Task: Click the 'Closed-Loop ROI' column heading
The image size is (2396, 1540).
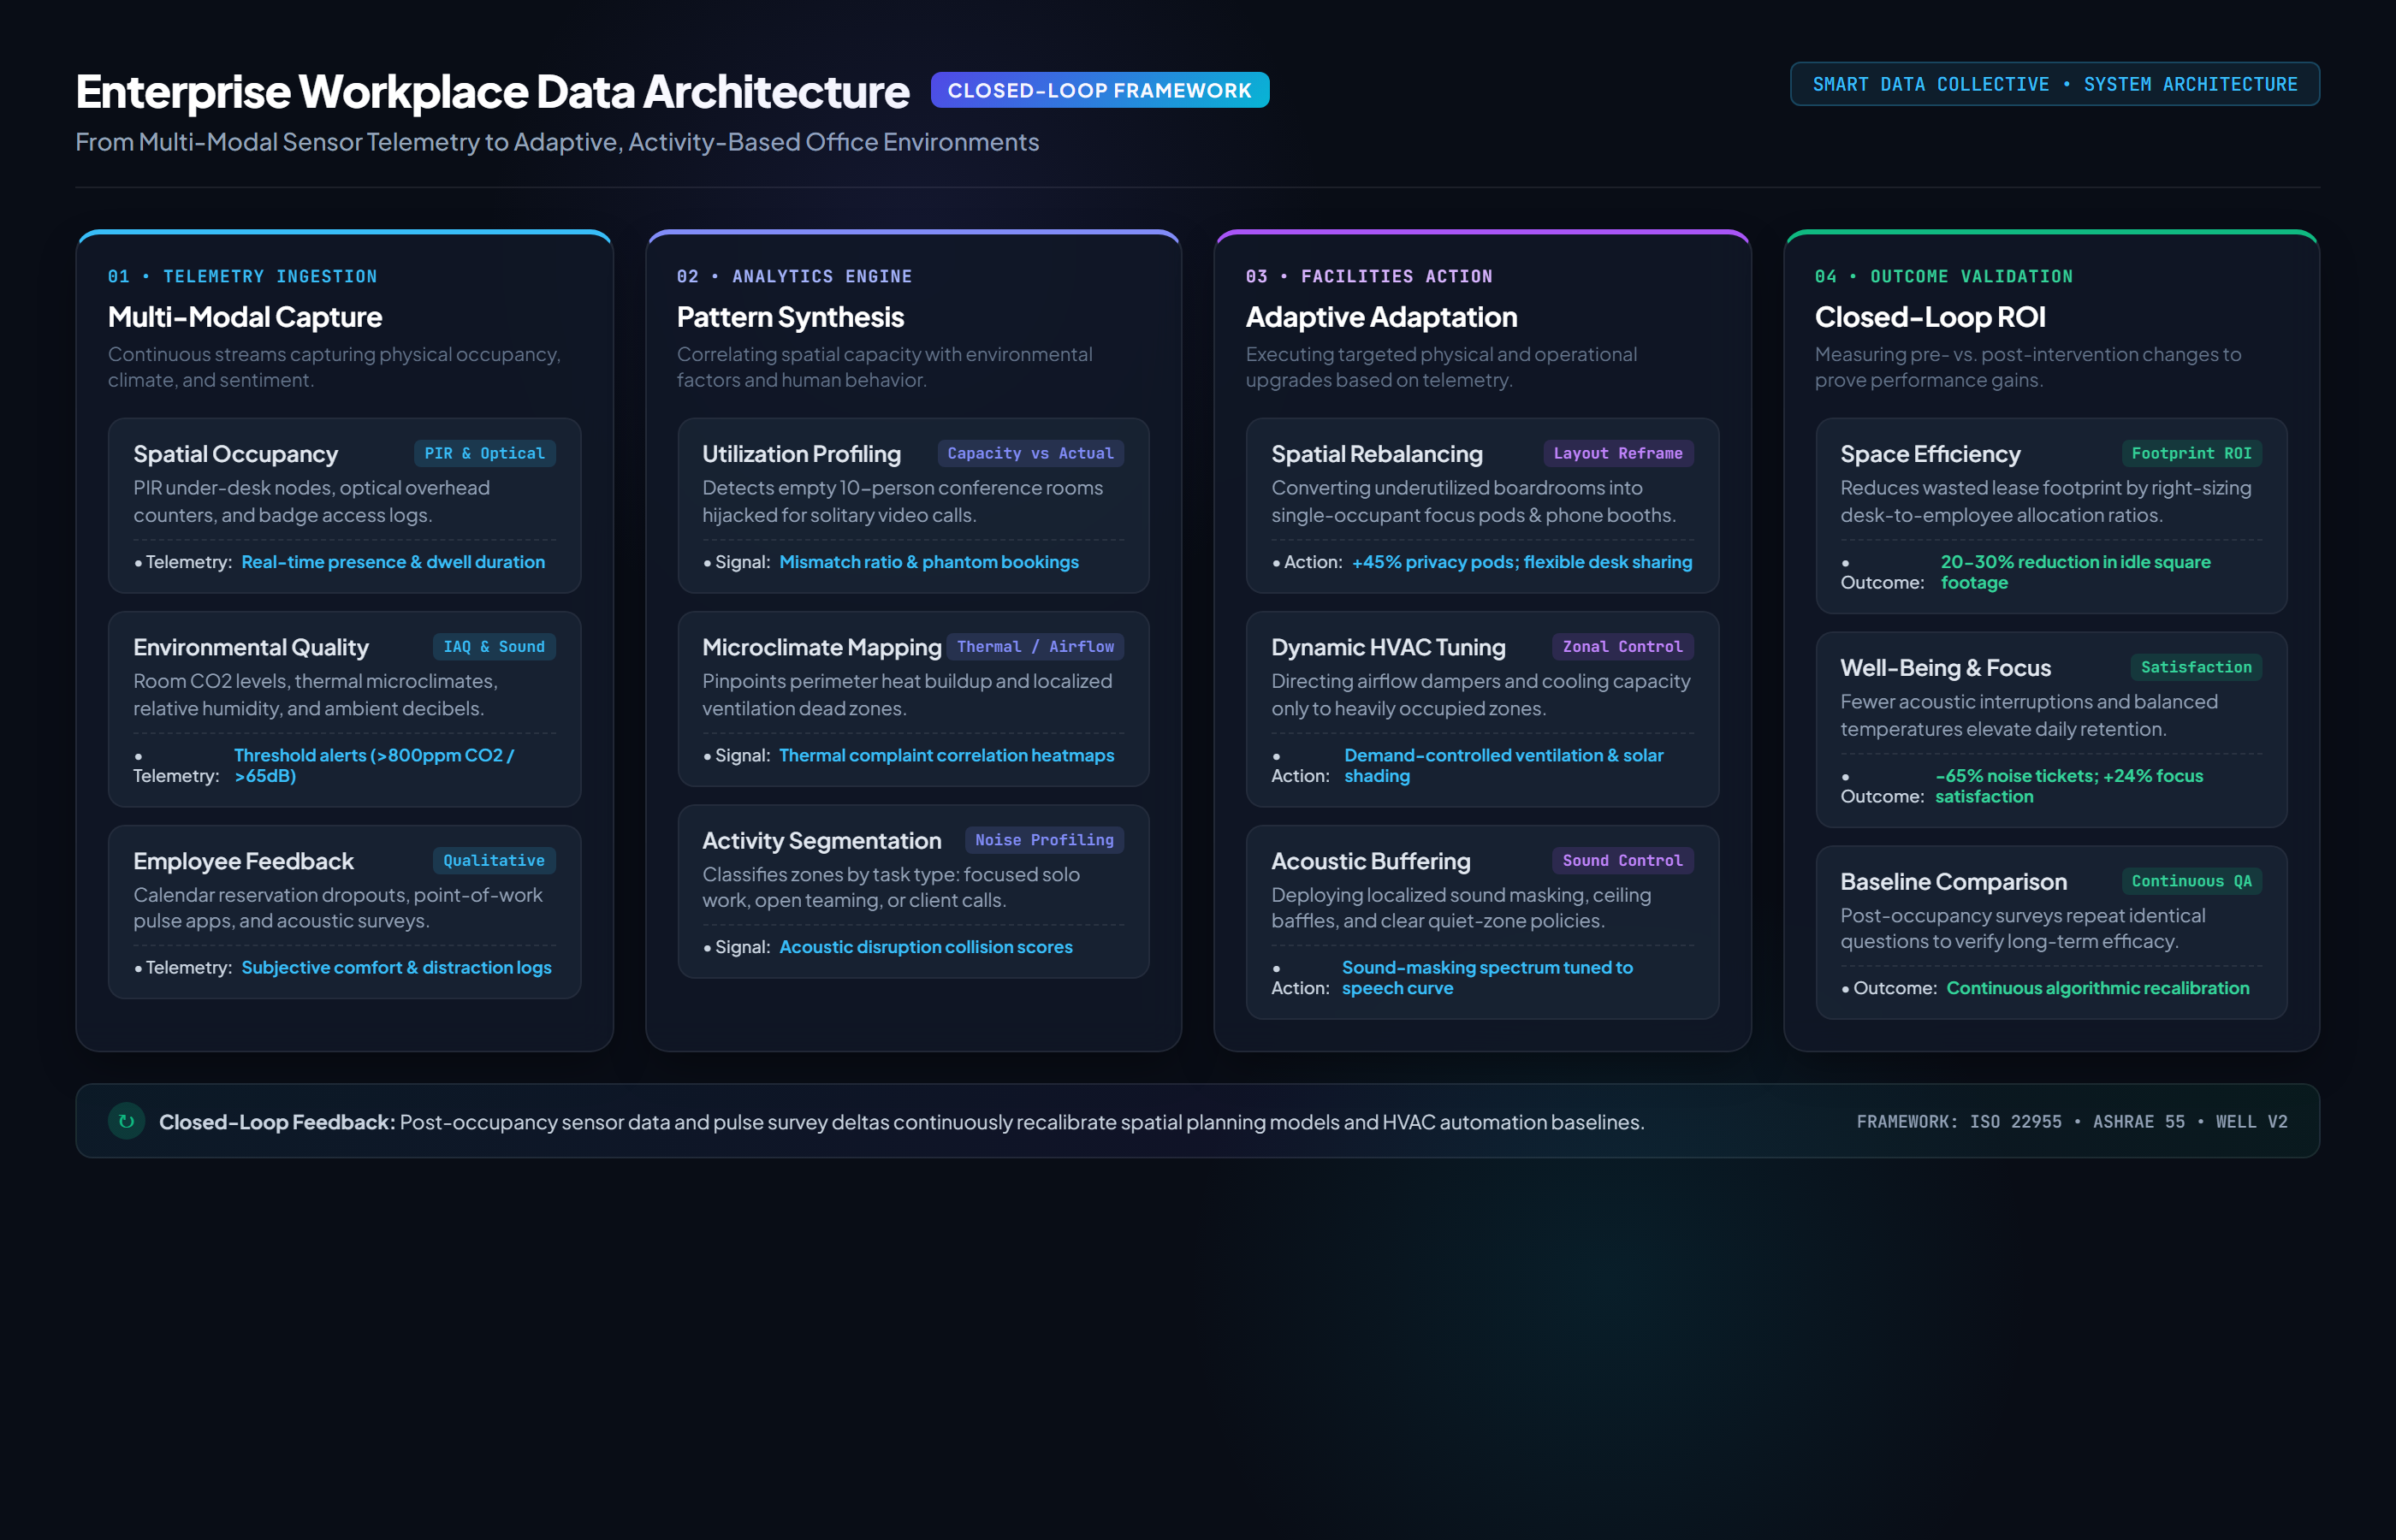Action: [x=1930, y=317]
